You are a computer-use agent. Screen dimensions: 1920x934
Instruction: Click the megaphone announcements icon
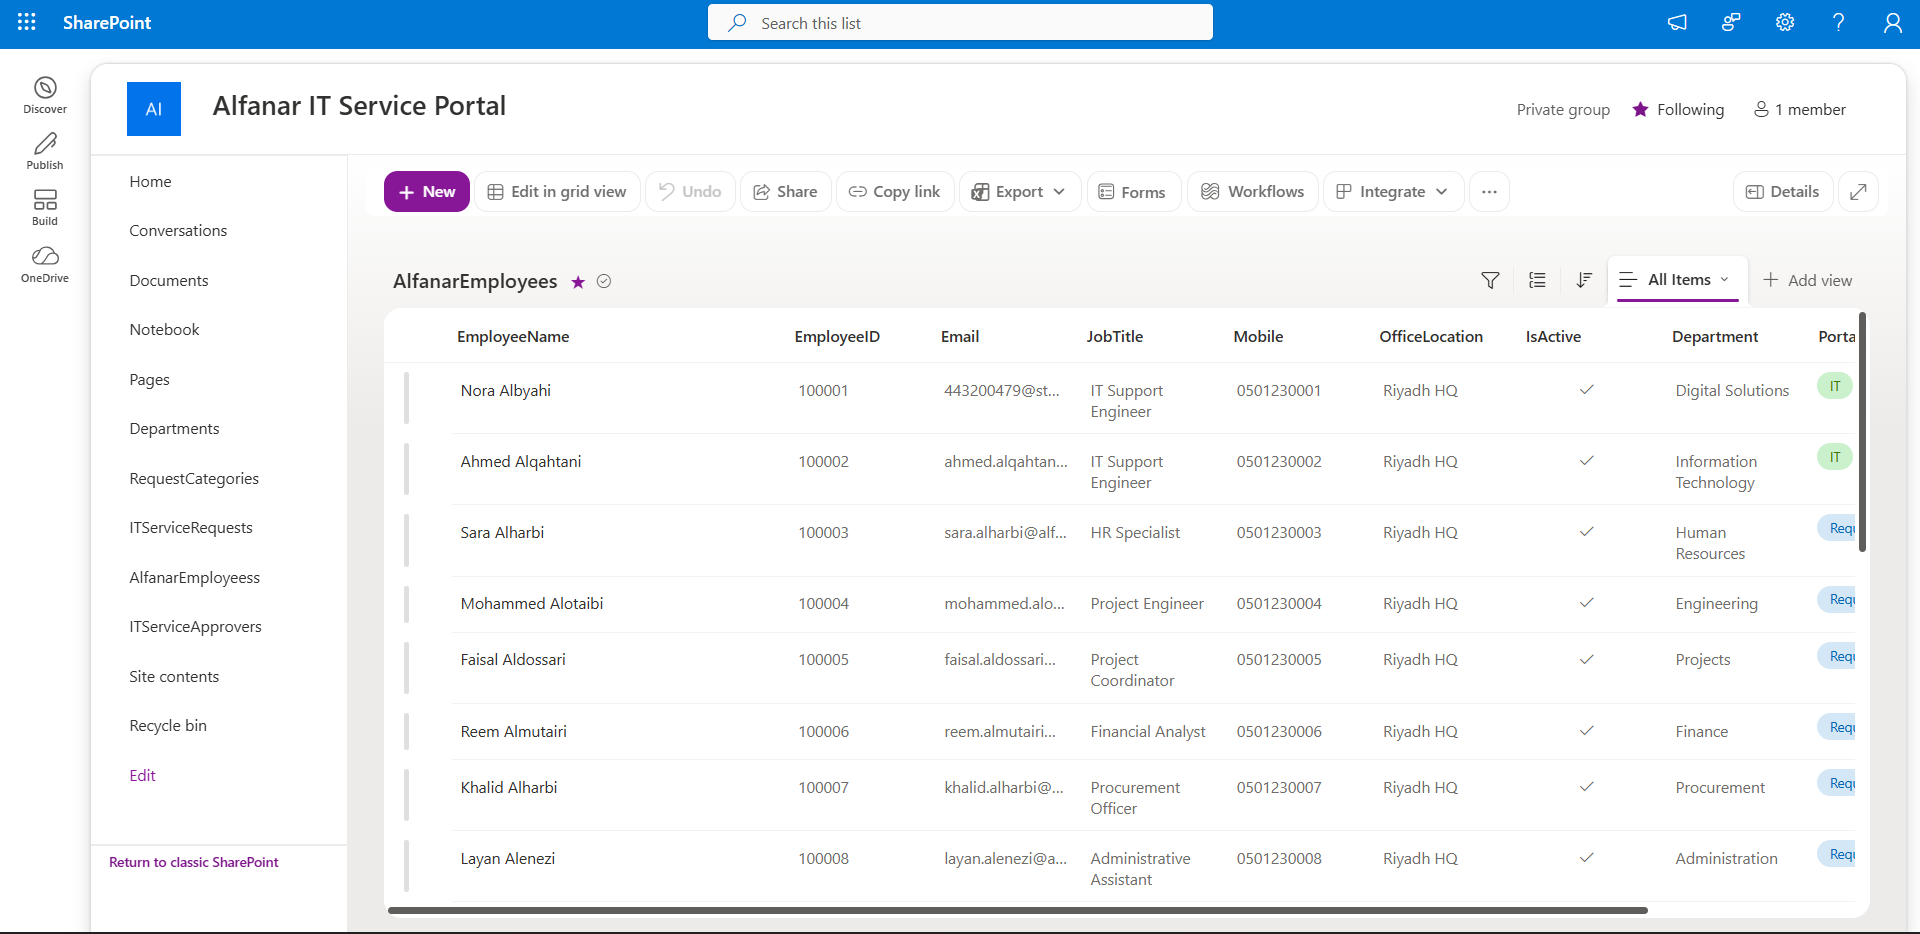1677,22
